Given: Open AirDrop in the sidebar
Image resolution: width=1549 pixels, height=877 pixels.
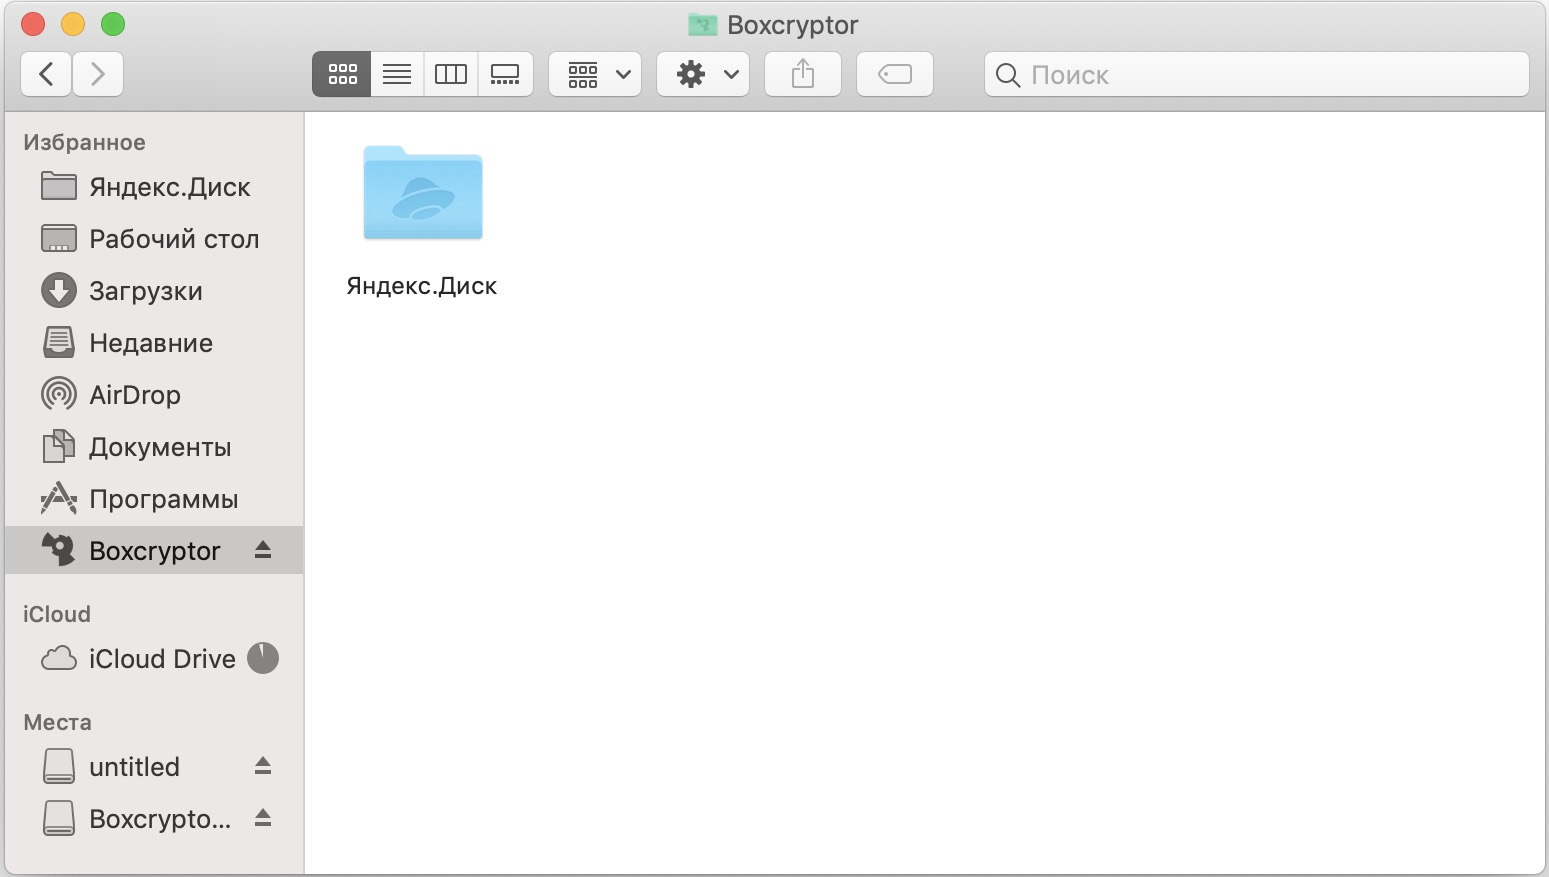Looking at the screenshot, I should click(x=154, y=395).
